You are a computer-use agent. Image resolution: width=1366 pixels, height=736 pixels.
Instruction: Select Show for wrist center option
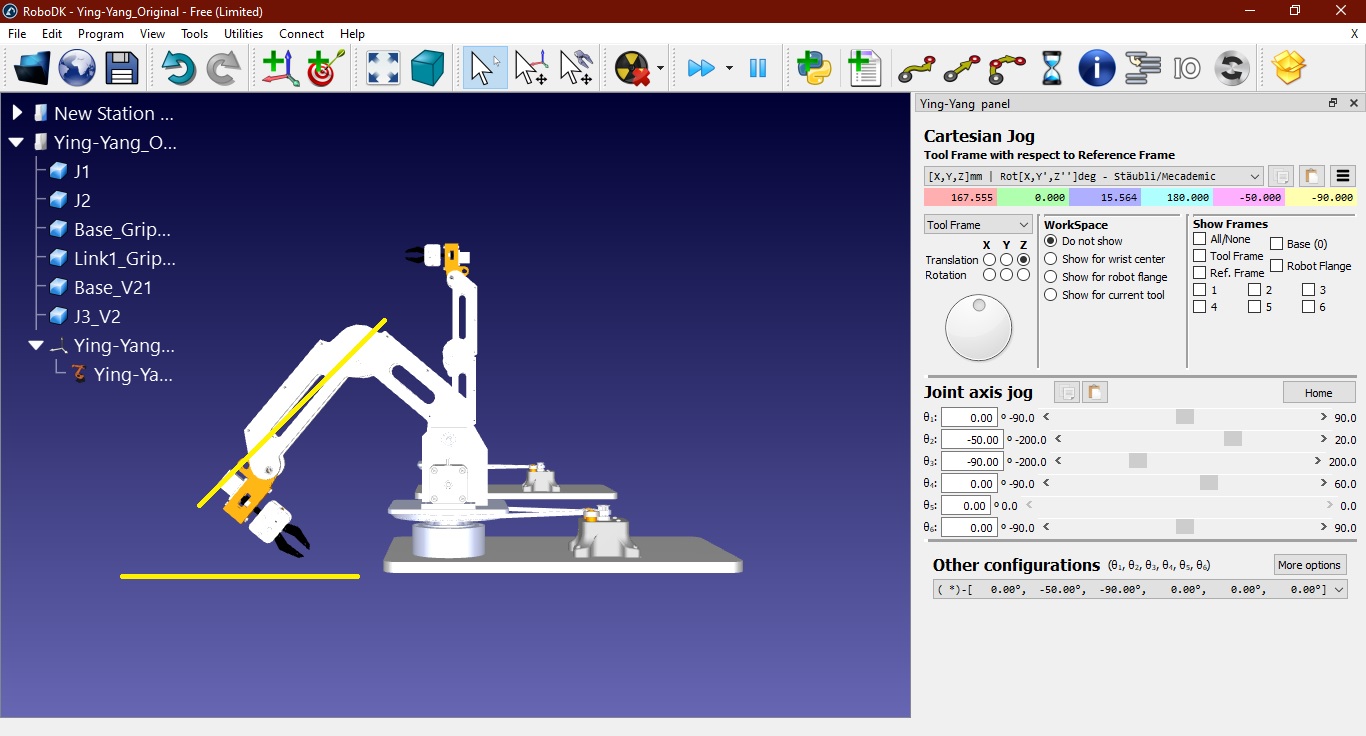click(1051, 259)
